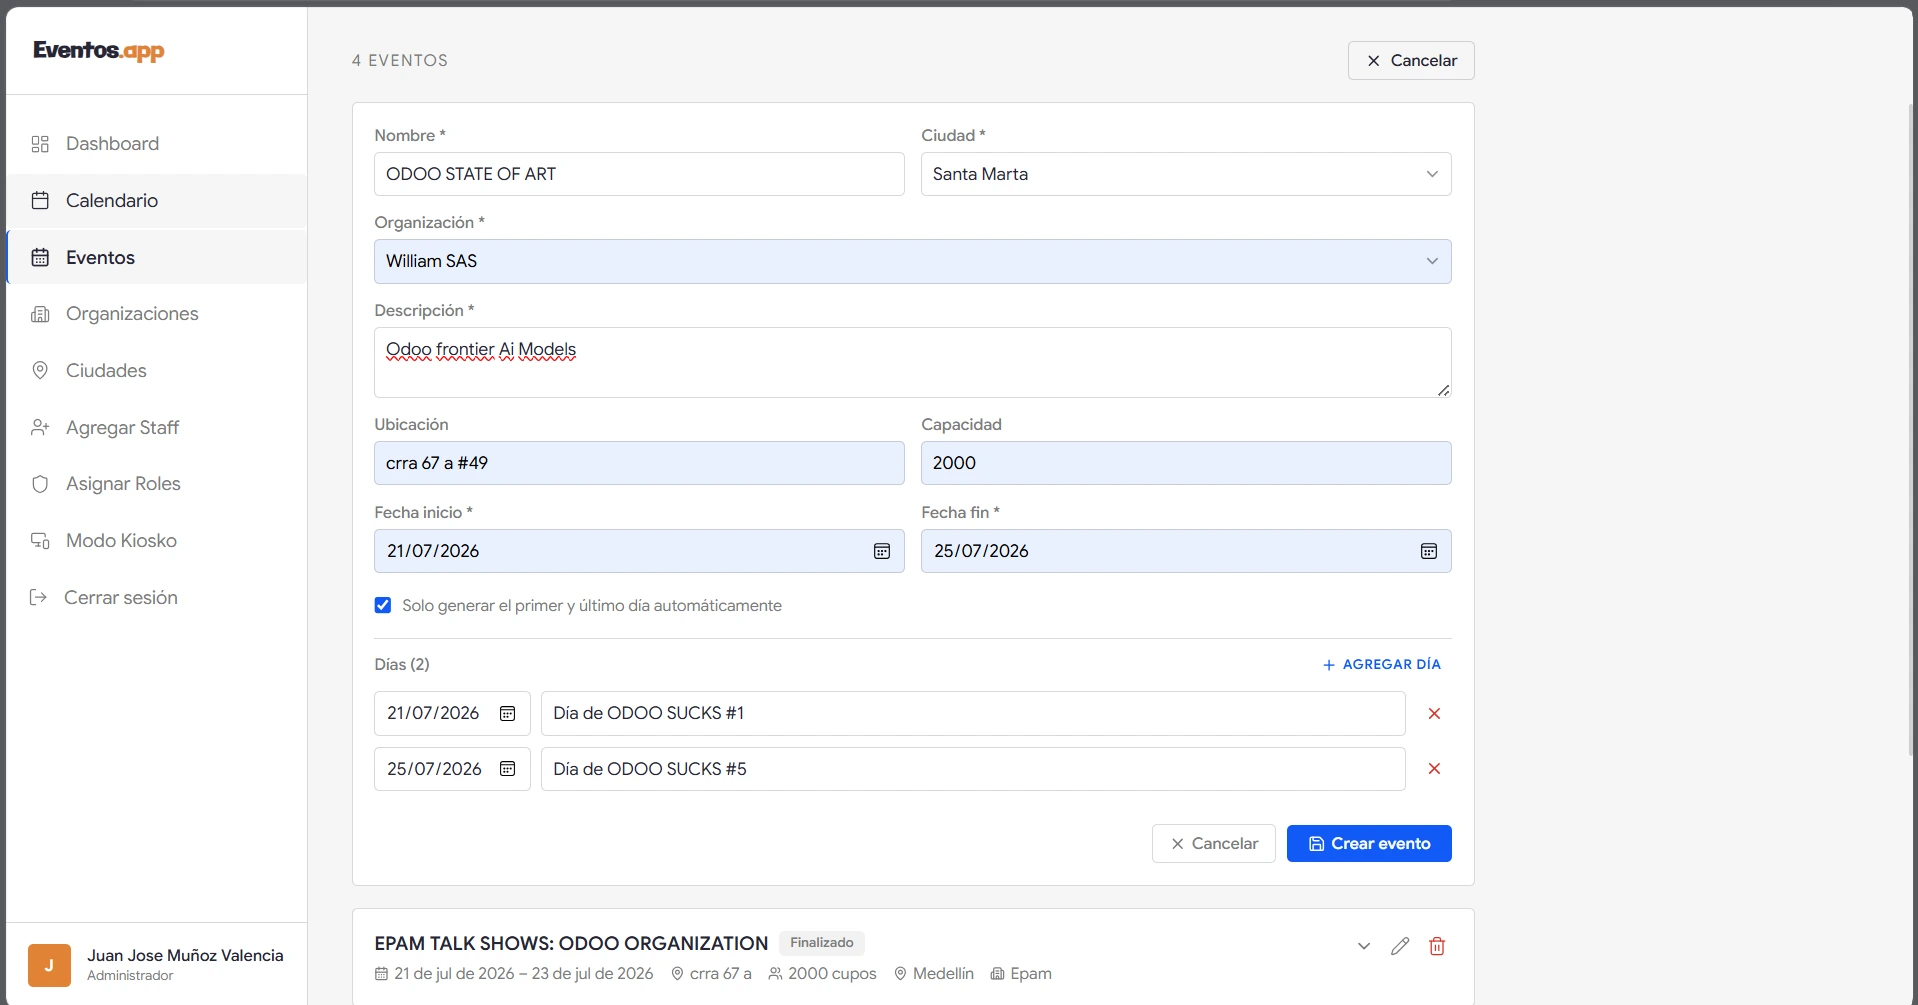
Task: Toggle 'Solo generar el primer y último día' checkbox
Action: coord(383,605)
